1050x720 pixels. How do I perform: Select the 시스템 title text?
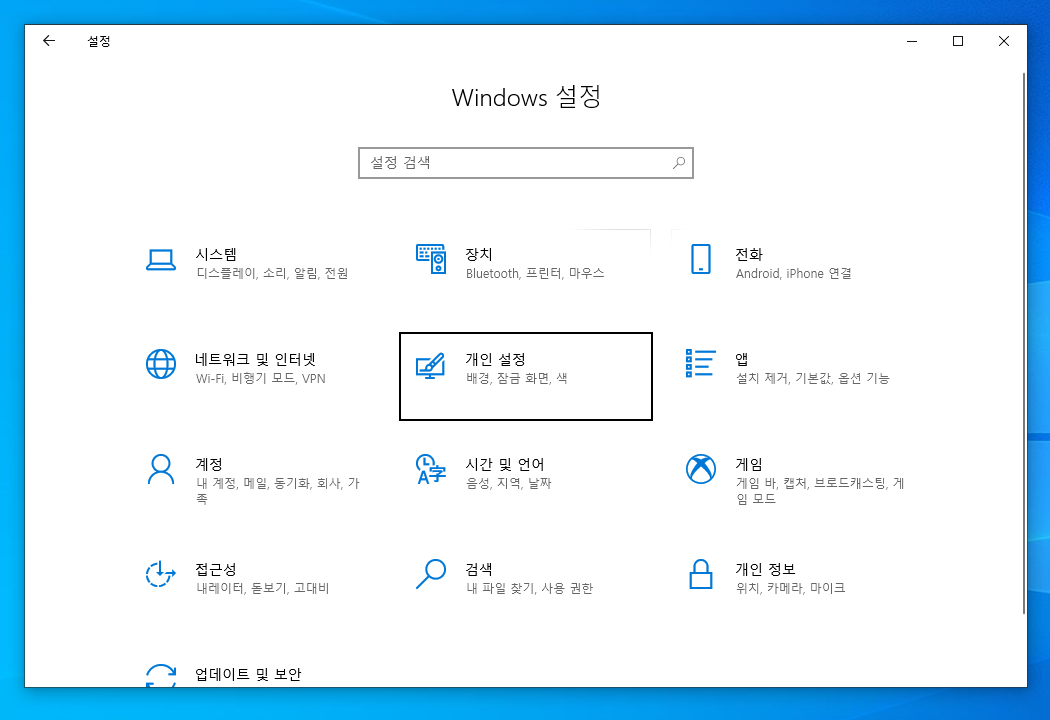pos(216,255)
